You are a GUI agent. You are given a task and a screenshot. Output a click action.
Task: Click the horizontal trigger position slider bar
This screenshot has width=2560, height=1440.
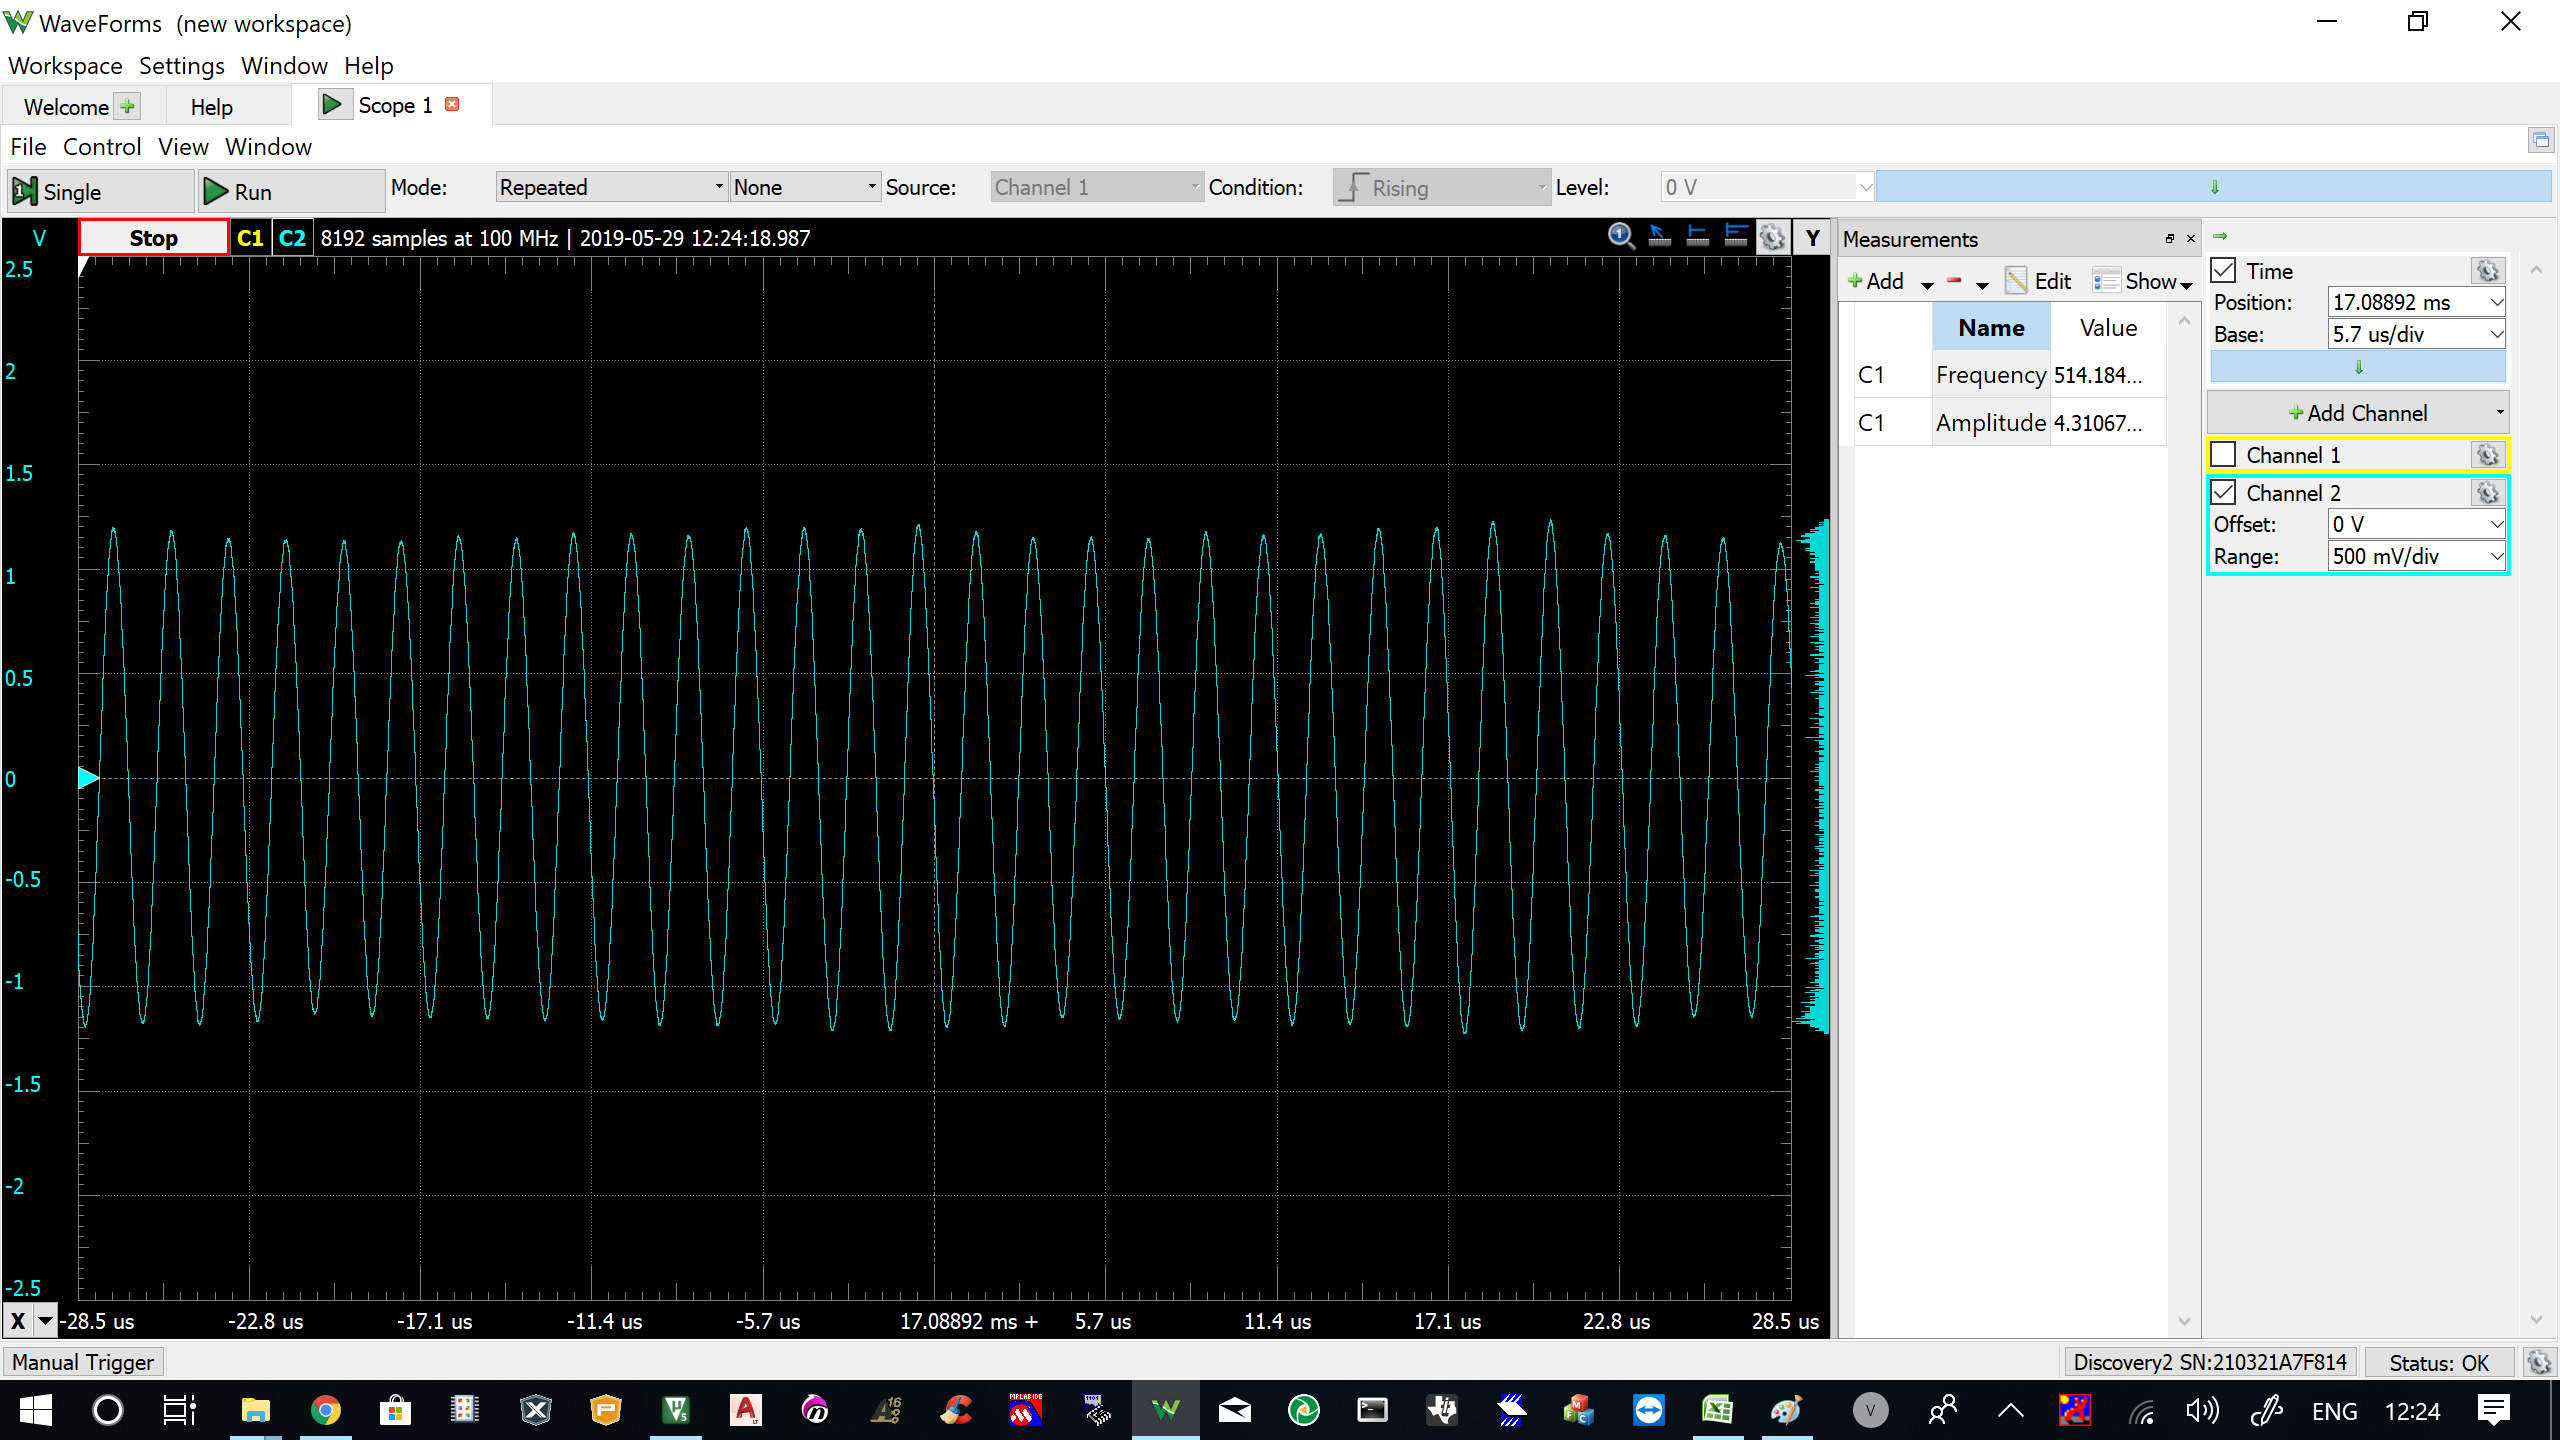2213,187
